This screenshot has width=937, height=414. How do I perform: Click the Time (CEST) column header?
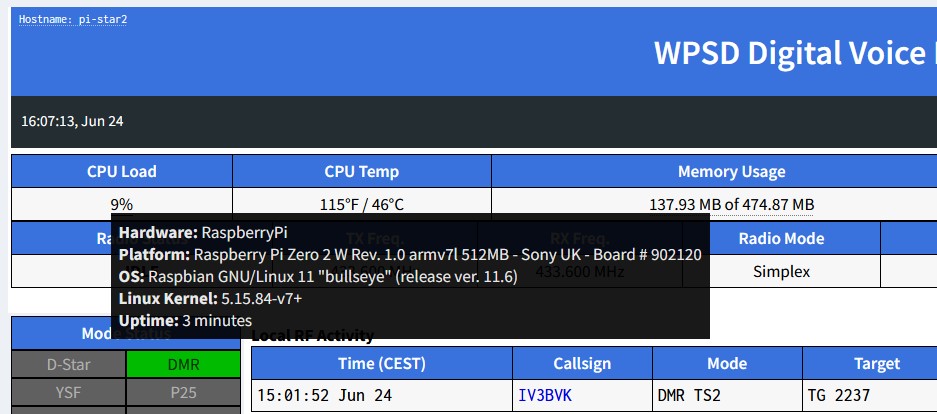382,363
